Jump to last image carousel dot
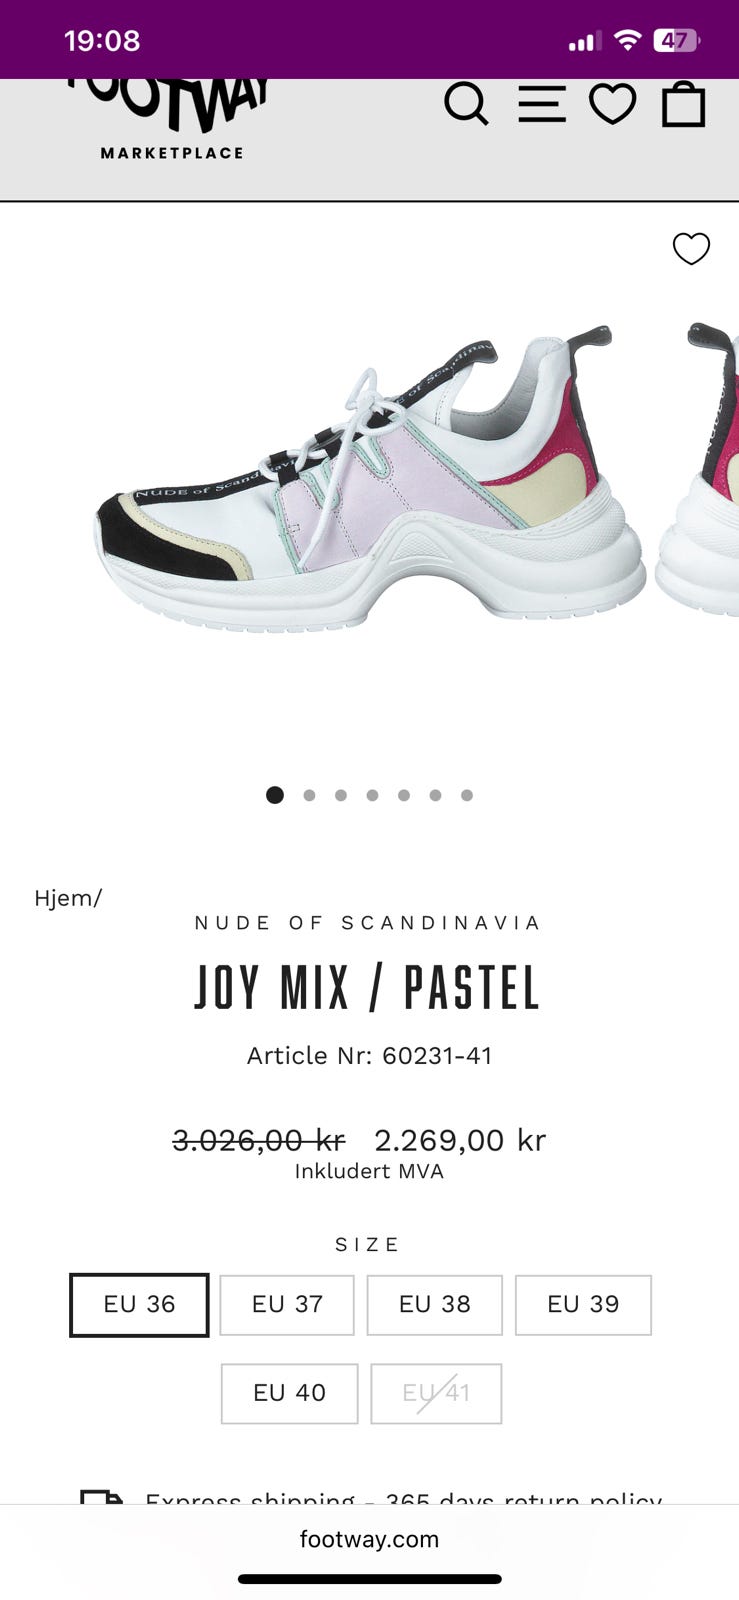739x1600 pixels. [x=467, y=795]
